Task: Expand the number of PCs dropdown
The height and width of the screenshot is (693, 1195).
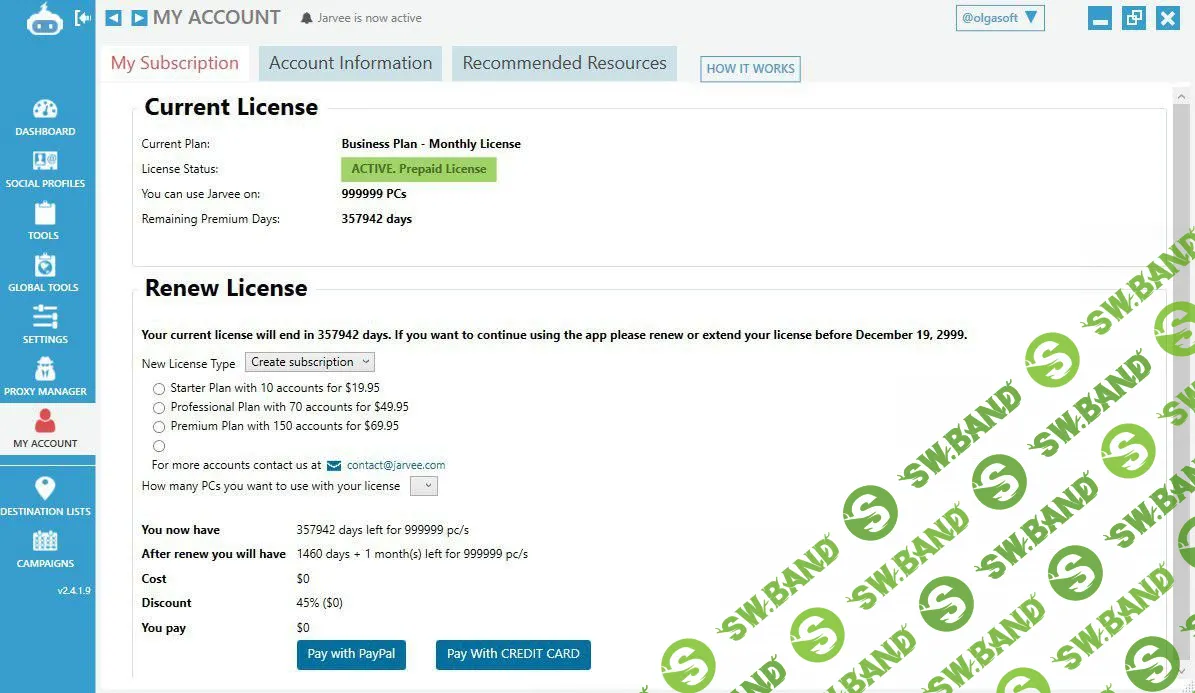Action: (x=424, y=486)
